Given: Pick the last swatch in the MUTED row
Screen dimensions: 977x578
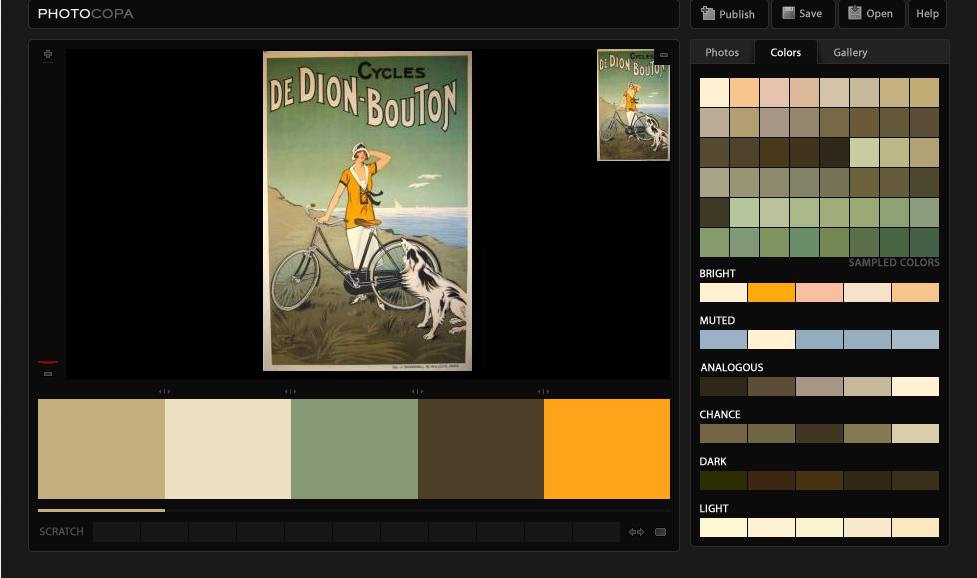Looking at the screenshot, I should (x=915, y=339).
